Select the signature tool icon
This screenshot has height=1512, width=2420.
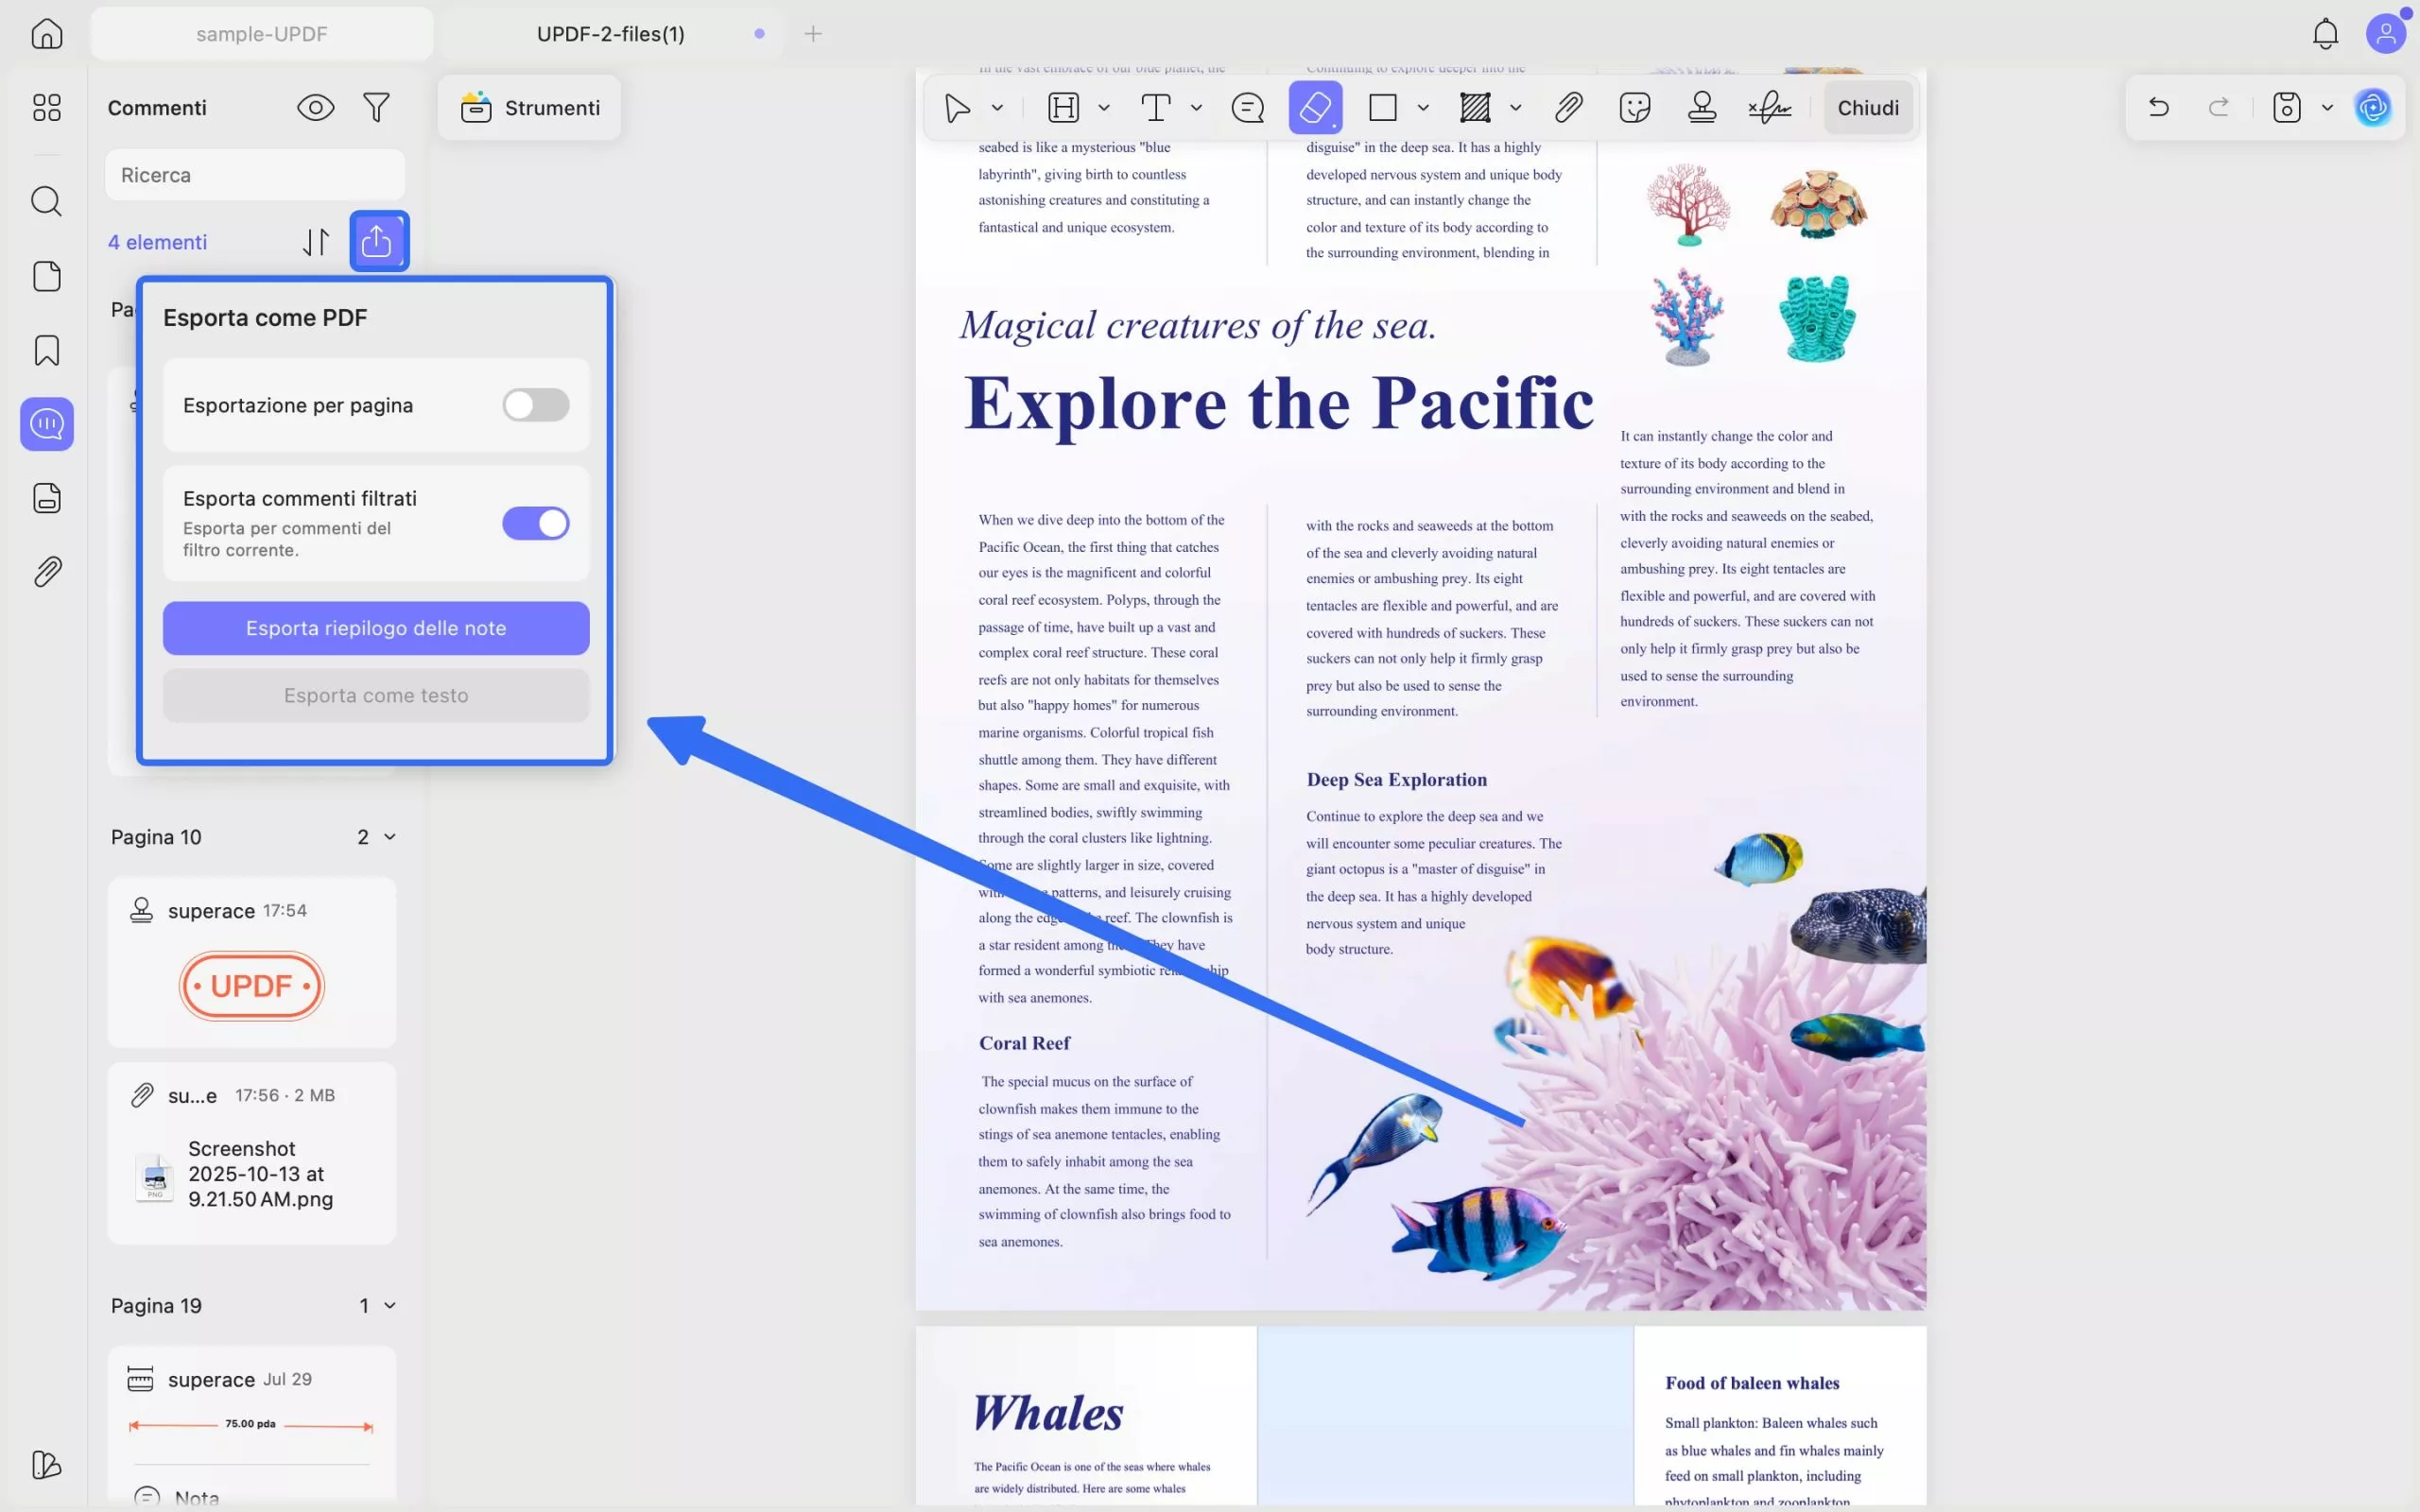click(x=1769, y=107)
